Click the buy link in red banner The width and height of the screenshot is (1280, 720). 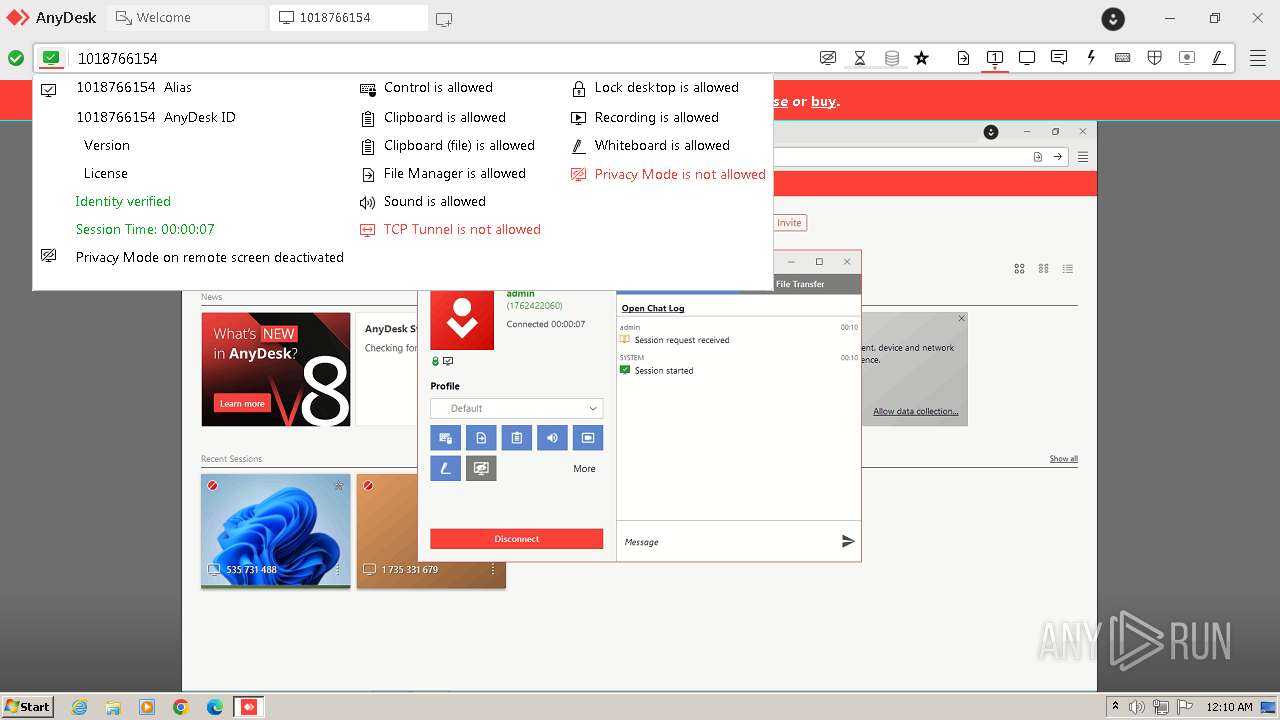coord(824,101)
